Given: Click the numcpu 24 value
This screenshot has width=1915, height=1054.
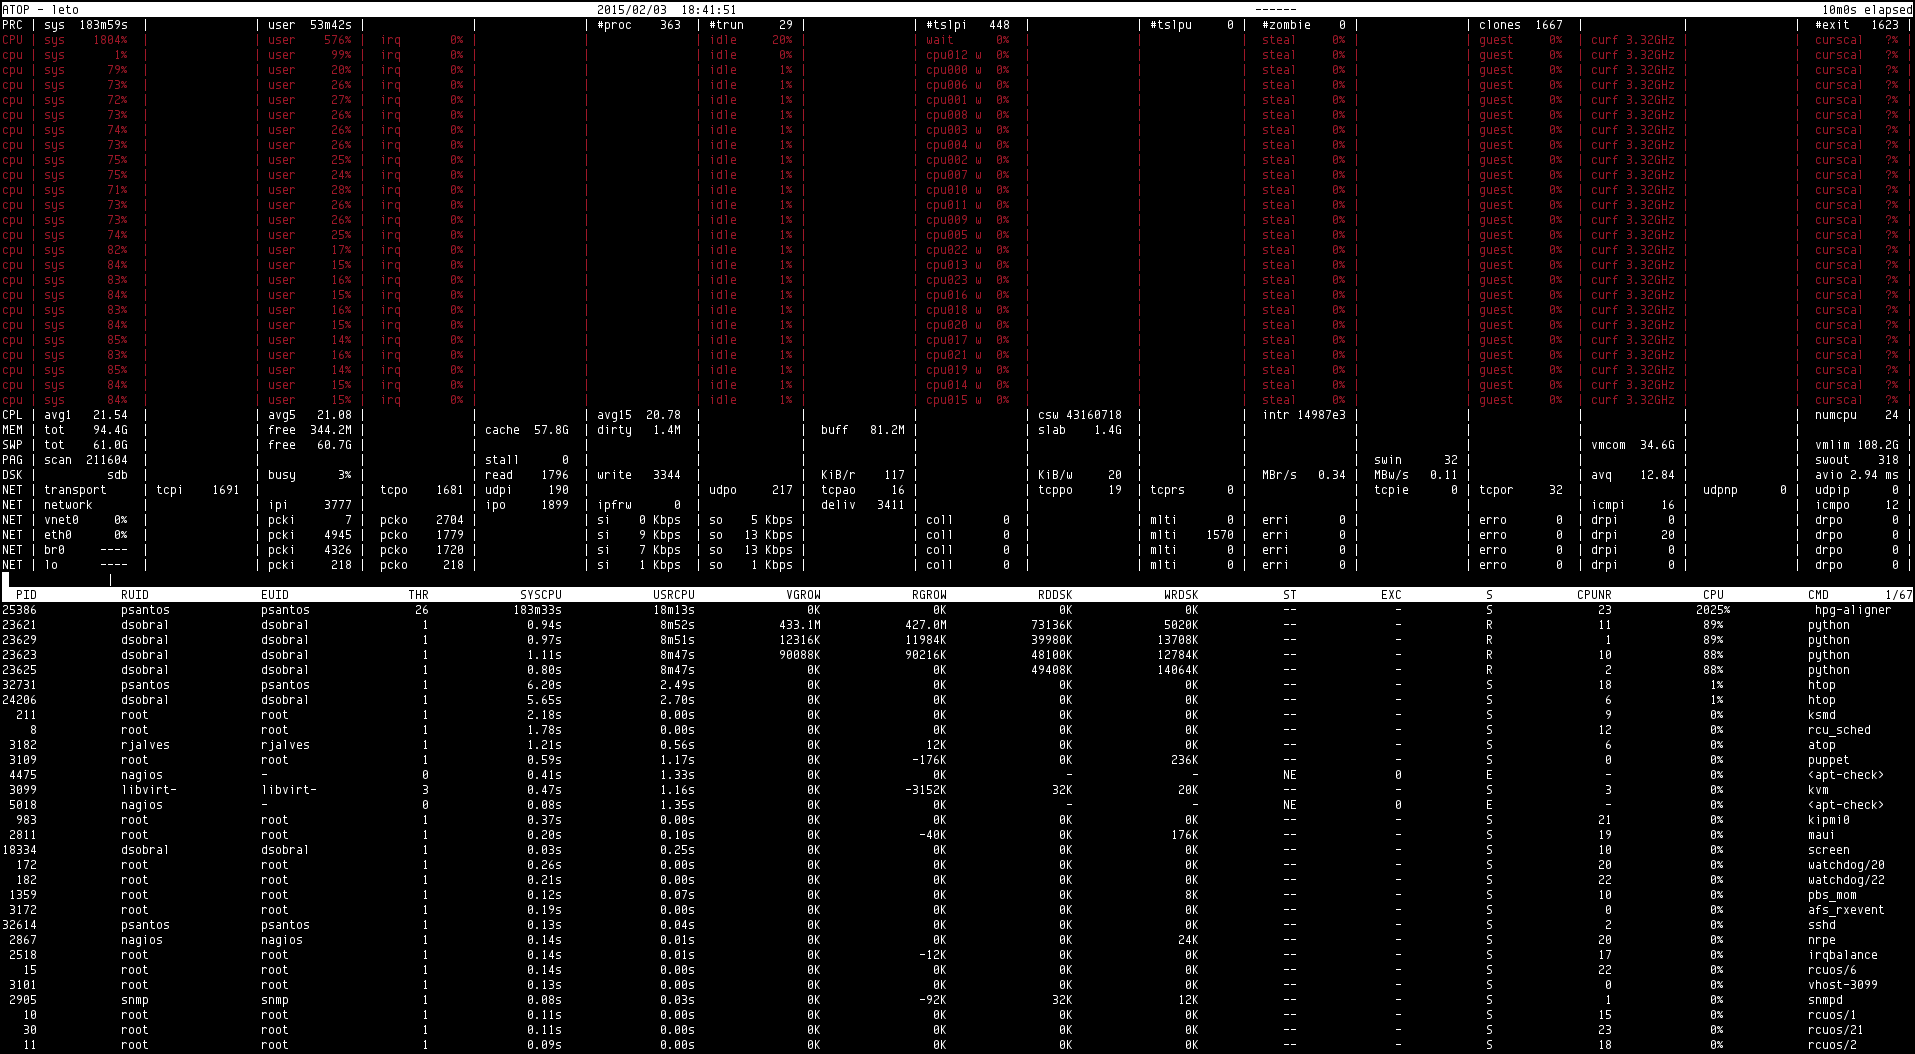Looking at the screenshot, I should [x=1857, y=415].
